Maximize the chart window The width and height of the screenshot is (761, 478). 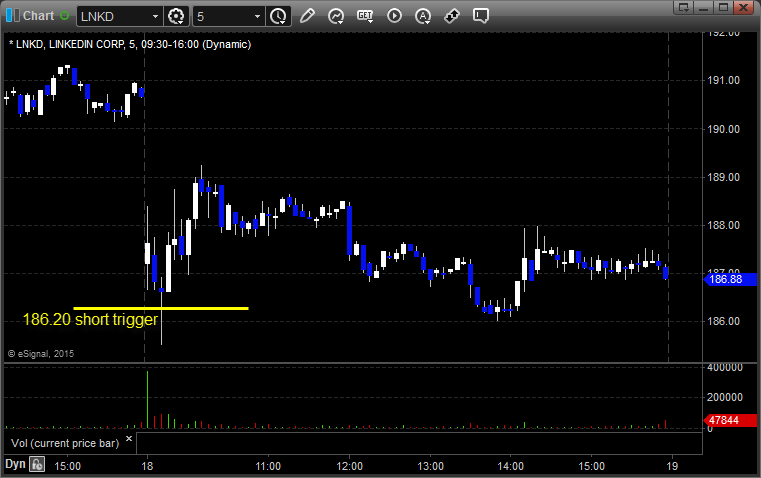tap(723, 7)
